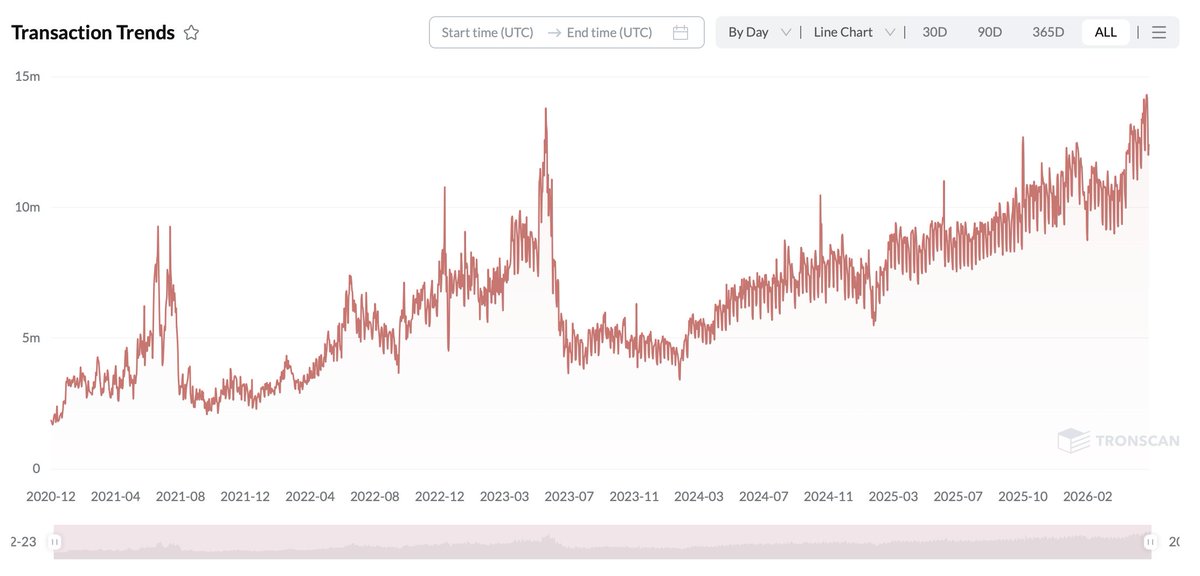
Task: Select the ALL range tab
Action: click(x=1105, y=32)
